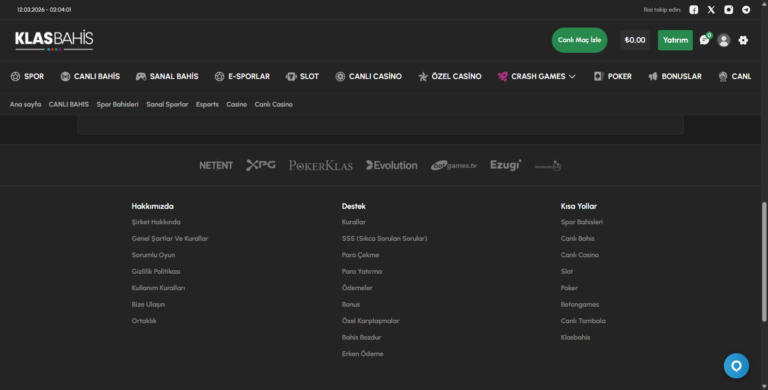Select Casino in sub navigation
This screenshot has width=768, height=390.
[x=237, y=104]
